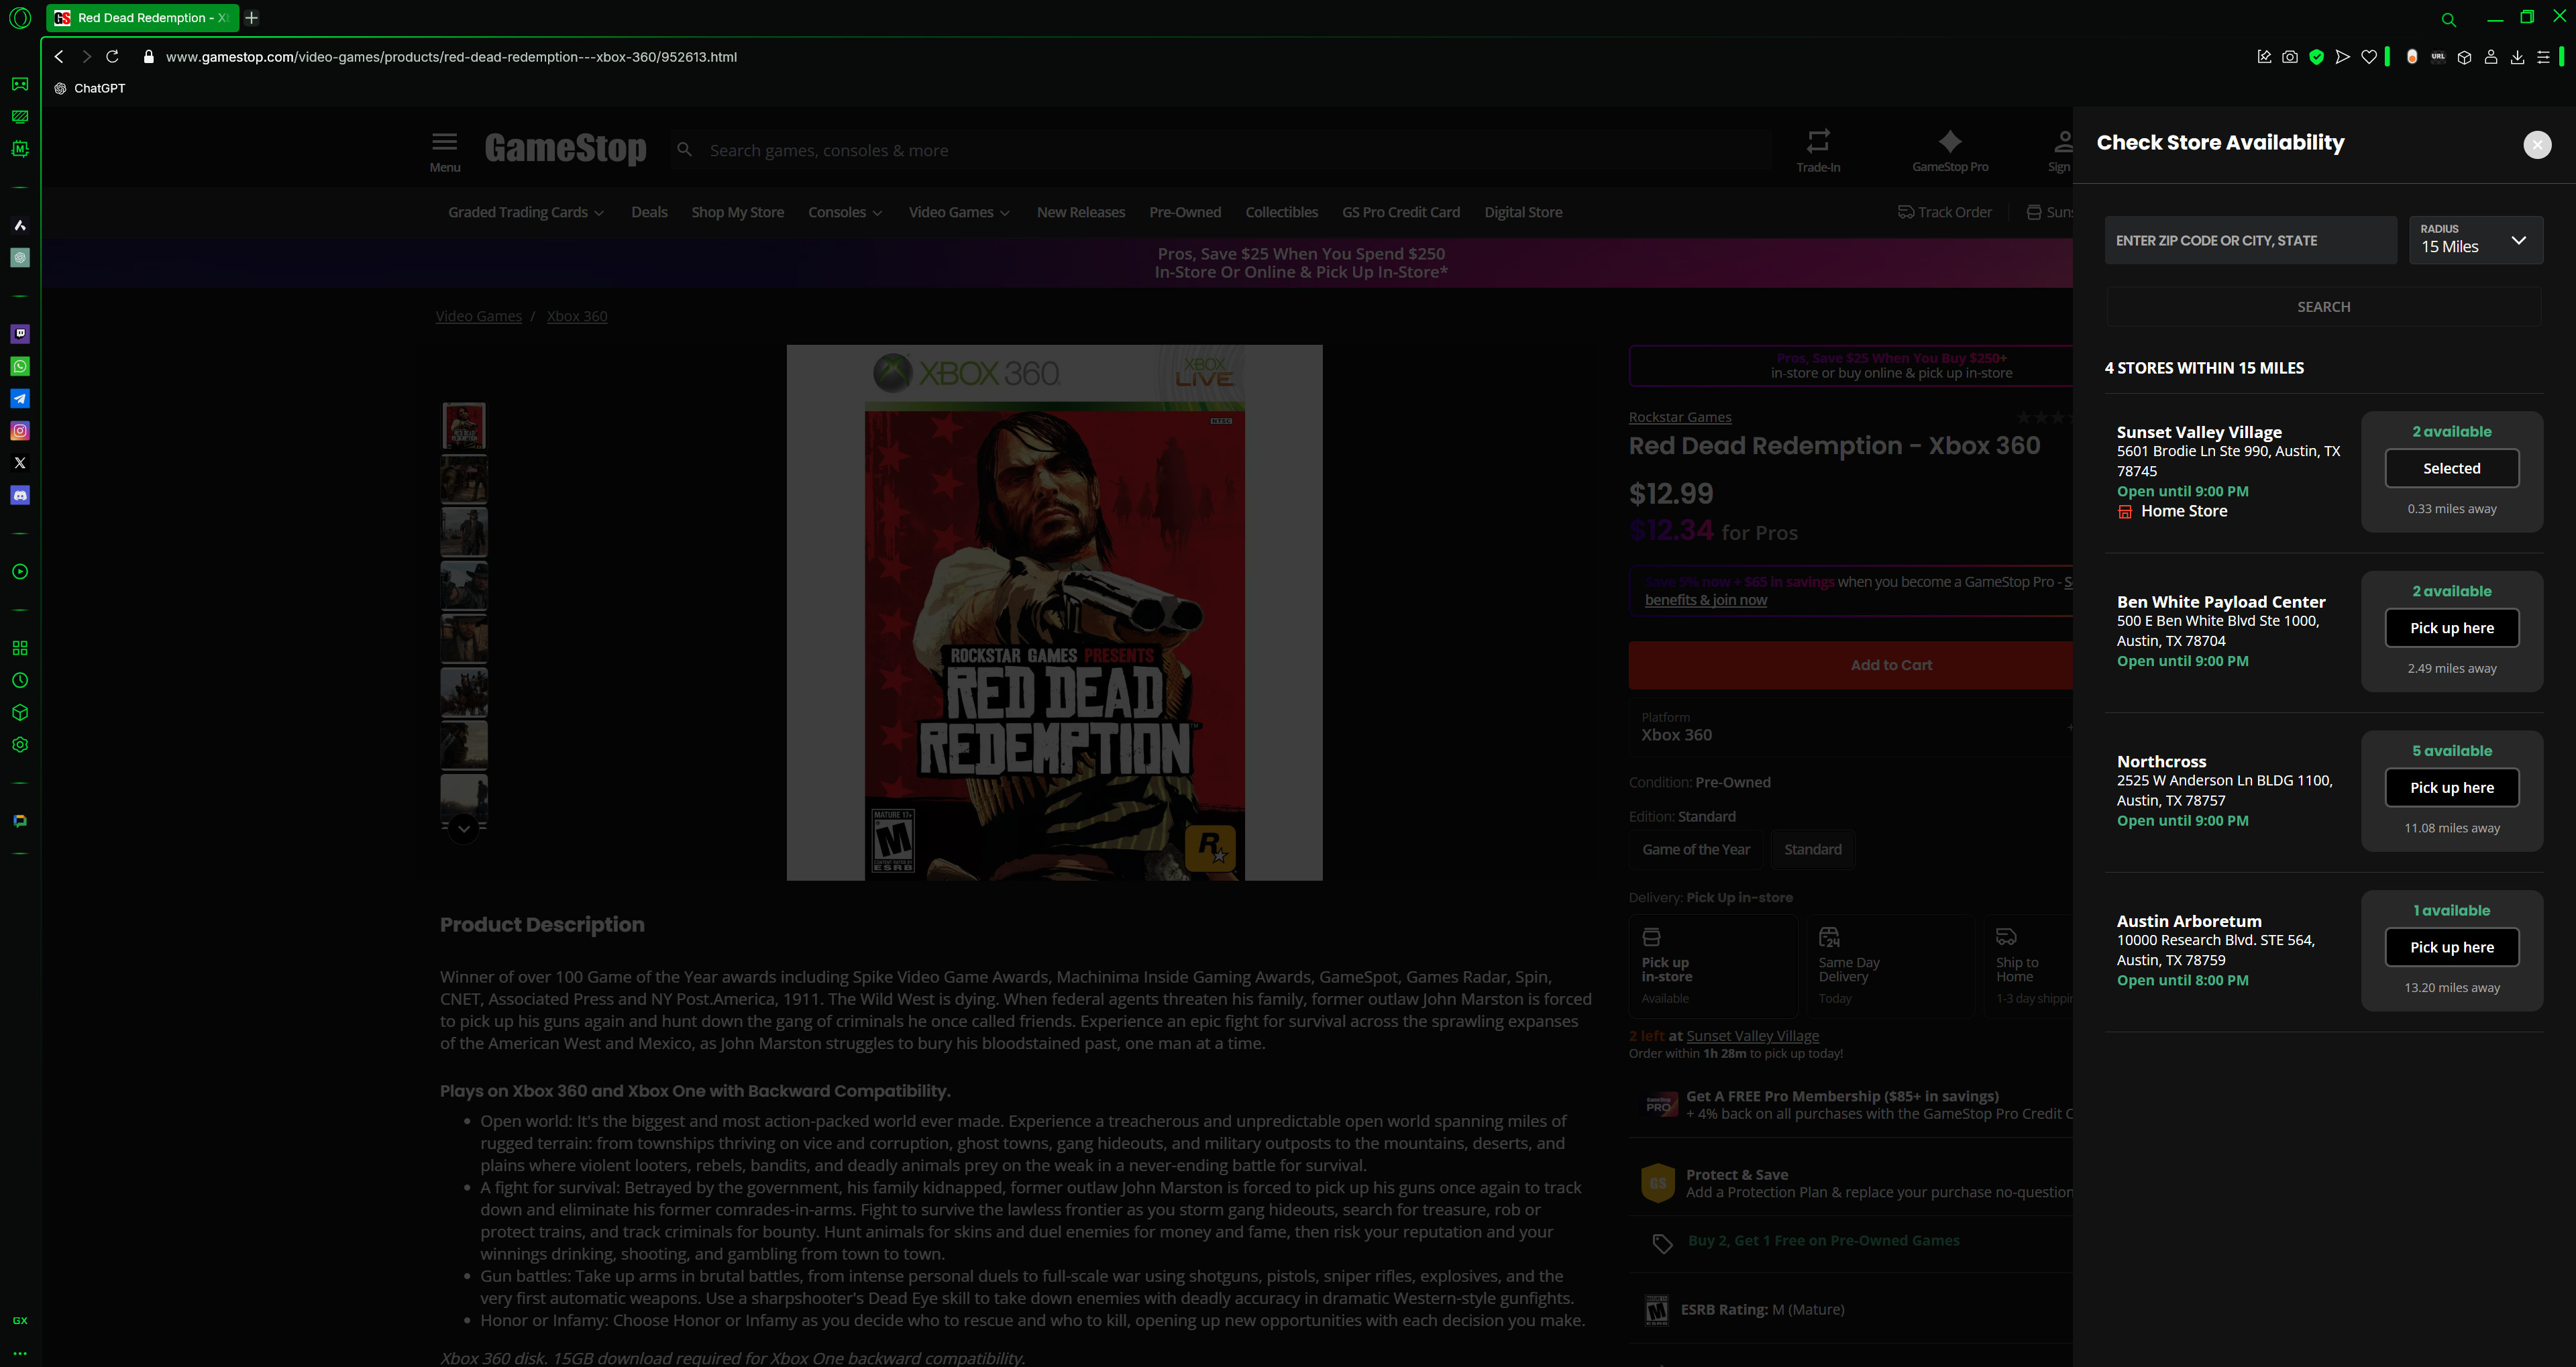2576x1367 pixels.
Task: Open Discord panel in sidebar
Action: point(20,495)
